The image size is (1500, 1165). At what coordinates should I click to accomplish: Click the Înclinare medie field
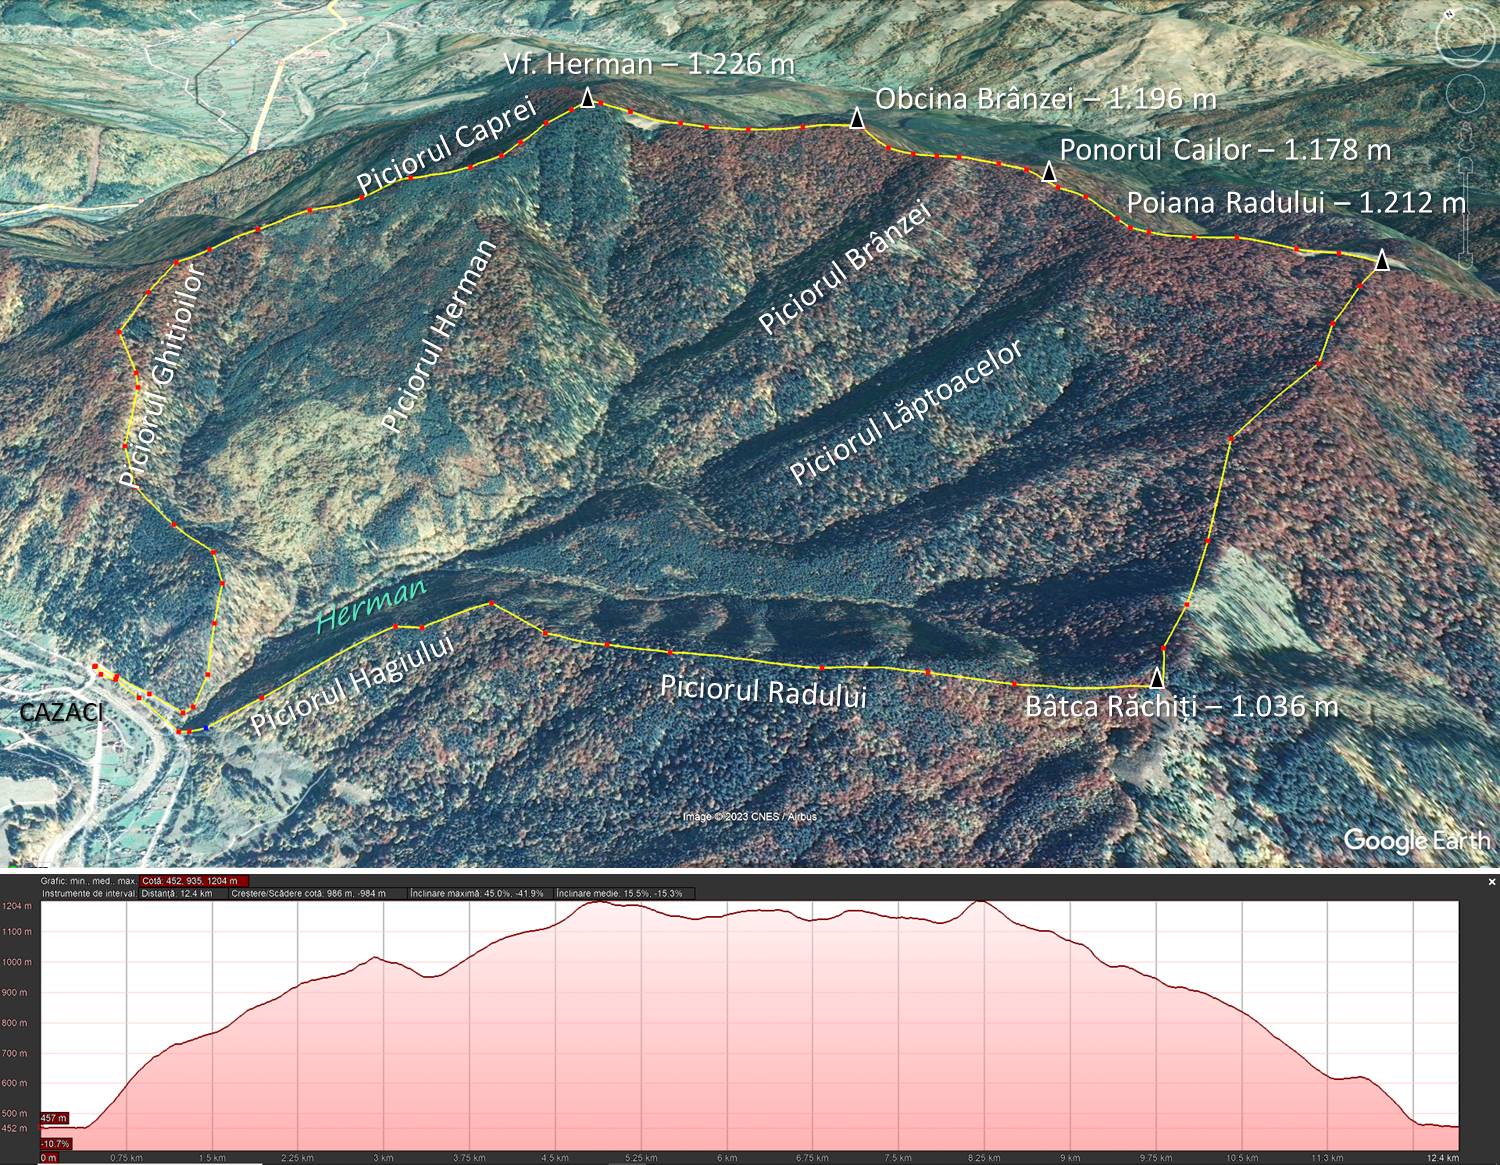point(623,893)
